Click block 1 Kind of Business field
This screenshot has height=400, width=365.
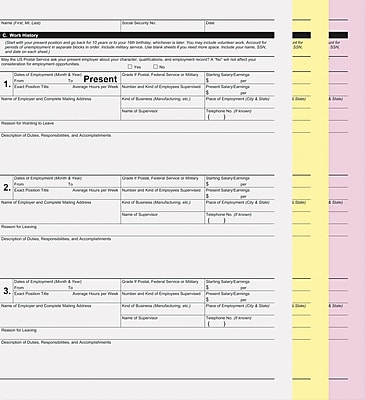click(x=162, y=102)
